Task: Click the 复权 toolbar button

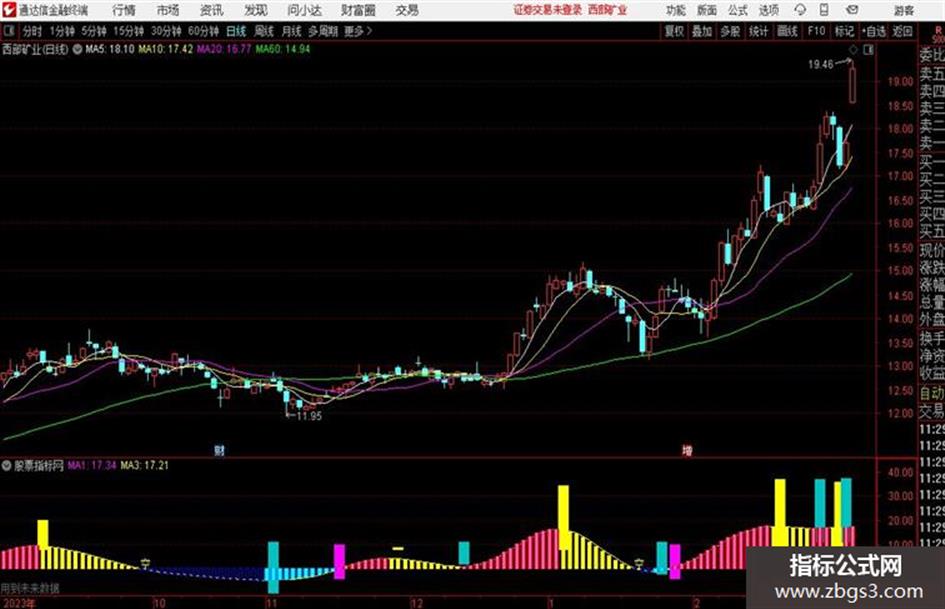Action: pyautogui.click(x=674, y=31)
